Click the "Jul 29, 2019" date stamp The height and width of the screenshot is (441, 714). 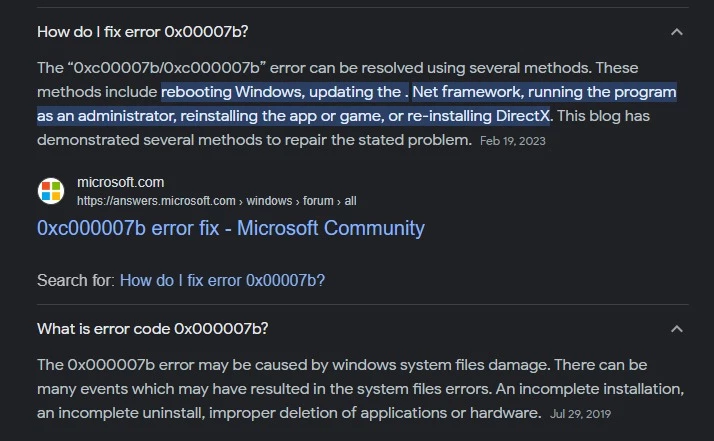pyautogui.click(x=581, y=414)
